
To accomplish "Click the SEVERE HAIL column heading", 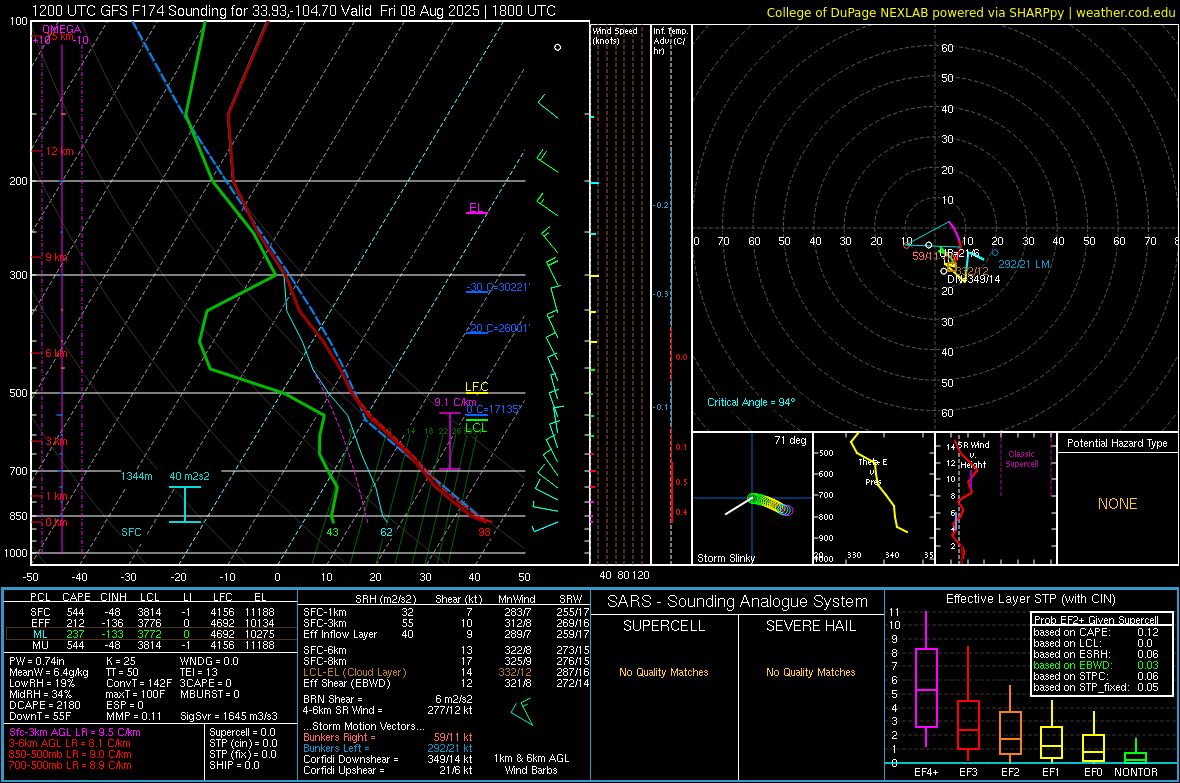I will coord(810,626).
